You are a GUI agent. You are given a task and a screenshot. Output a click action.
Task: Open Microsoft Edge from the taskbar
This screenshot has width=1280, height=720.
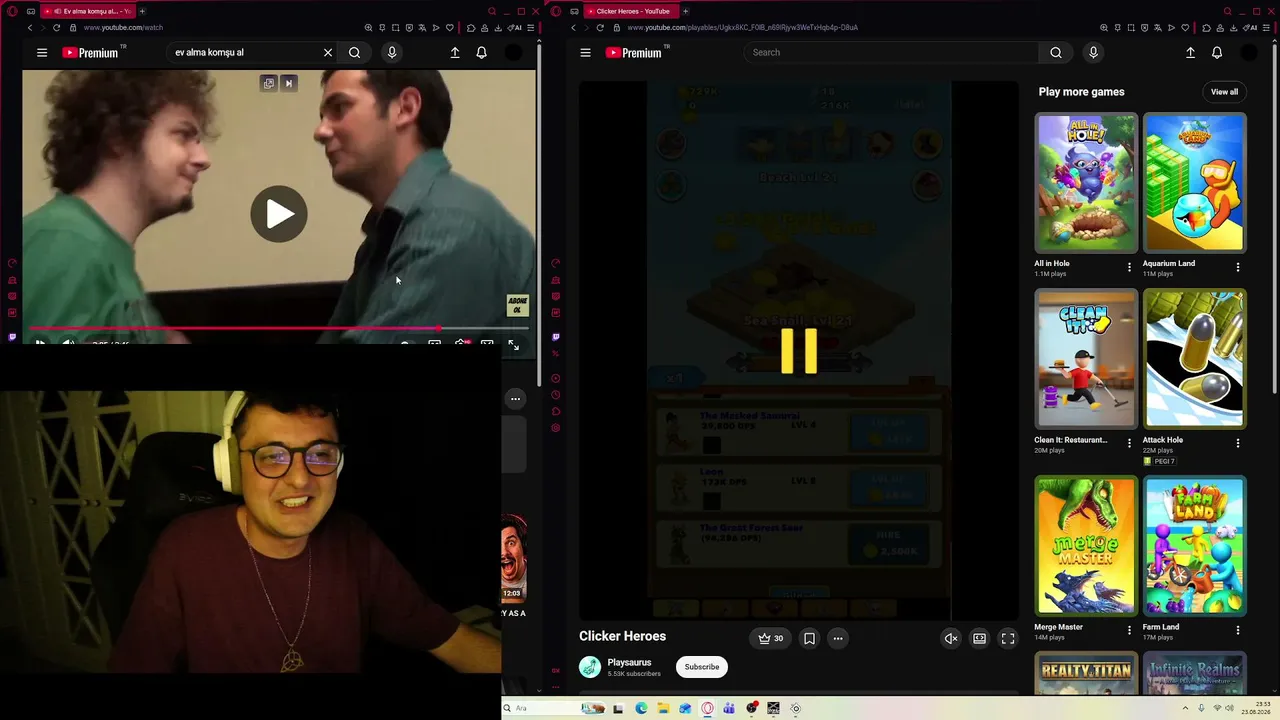641,708
